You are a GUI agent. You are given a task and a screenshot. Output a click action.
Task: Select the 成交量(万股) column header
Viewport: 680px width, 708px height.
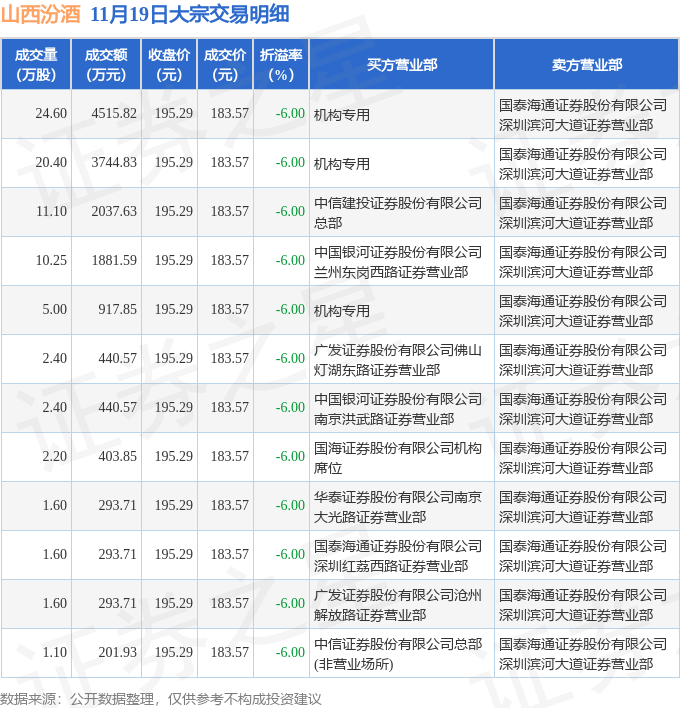coord(36,65)
